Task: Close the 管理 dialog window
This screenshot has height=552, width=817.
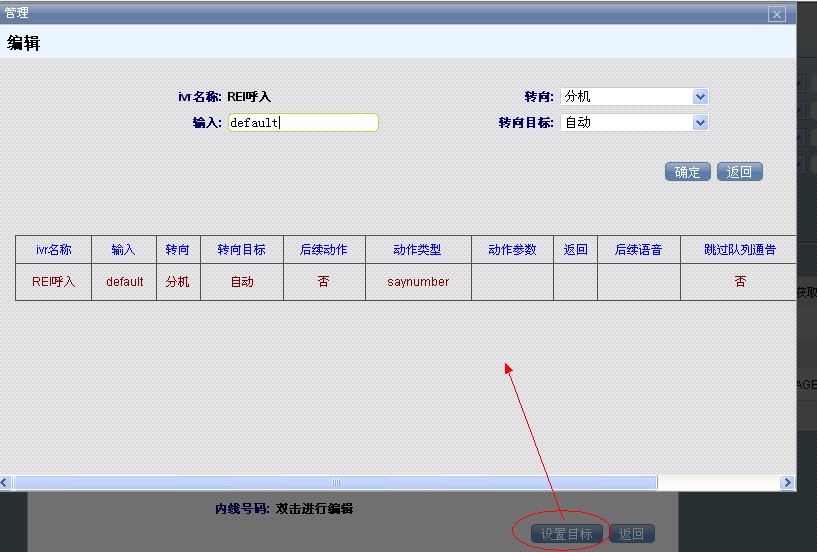Action: click(x=776, y=13)
